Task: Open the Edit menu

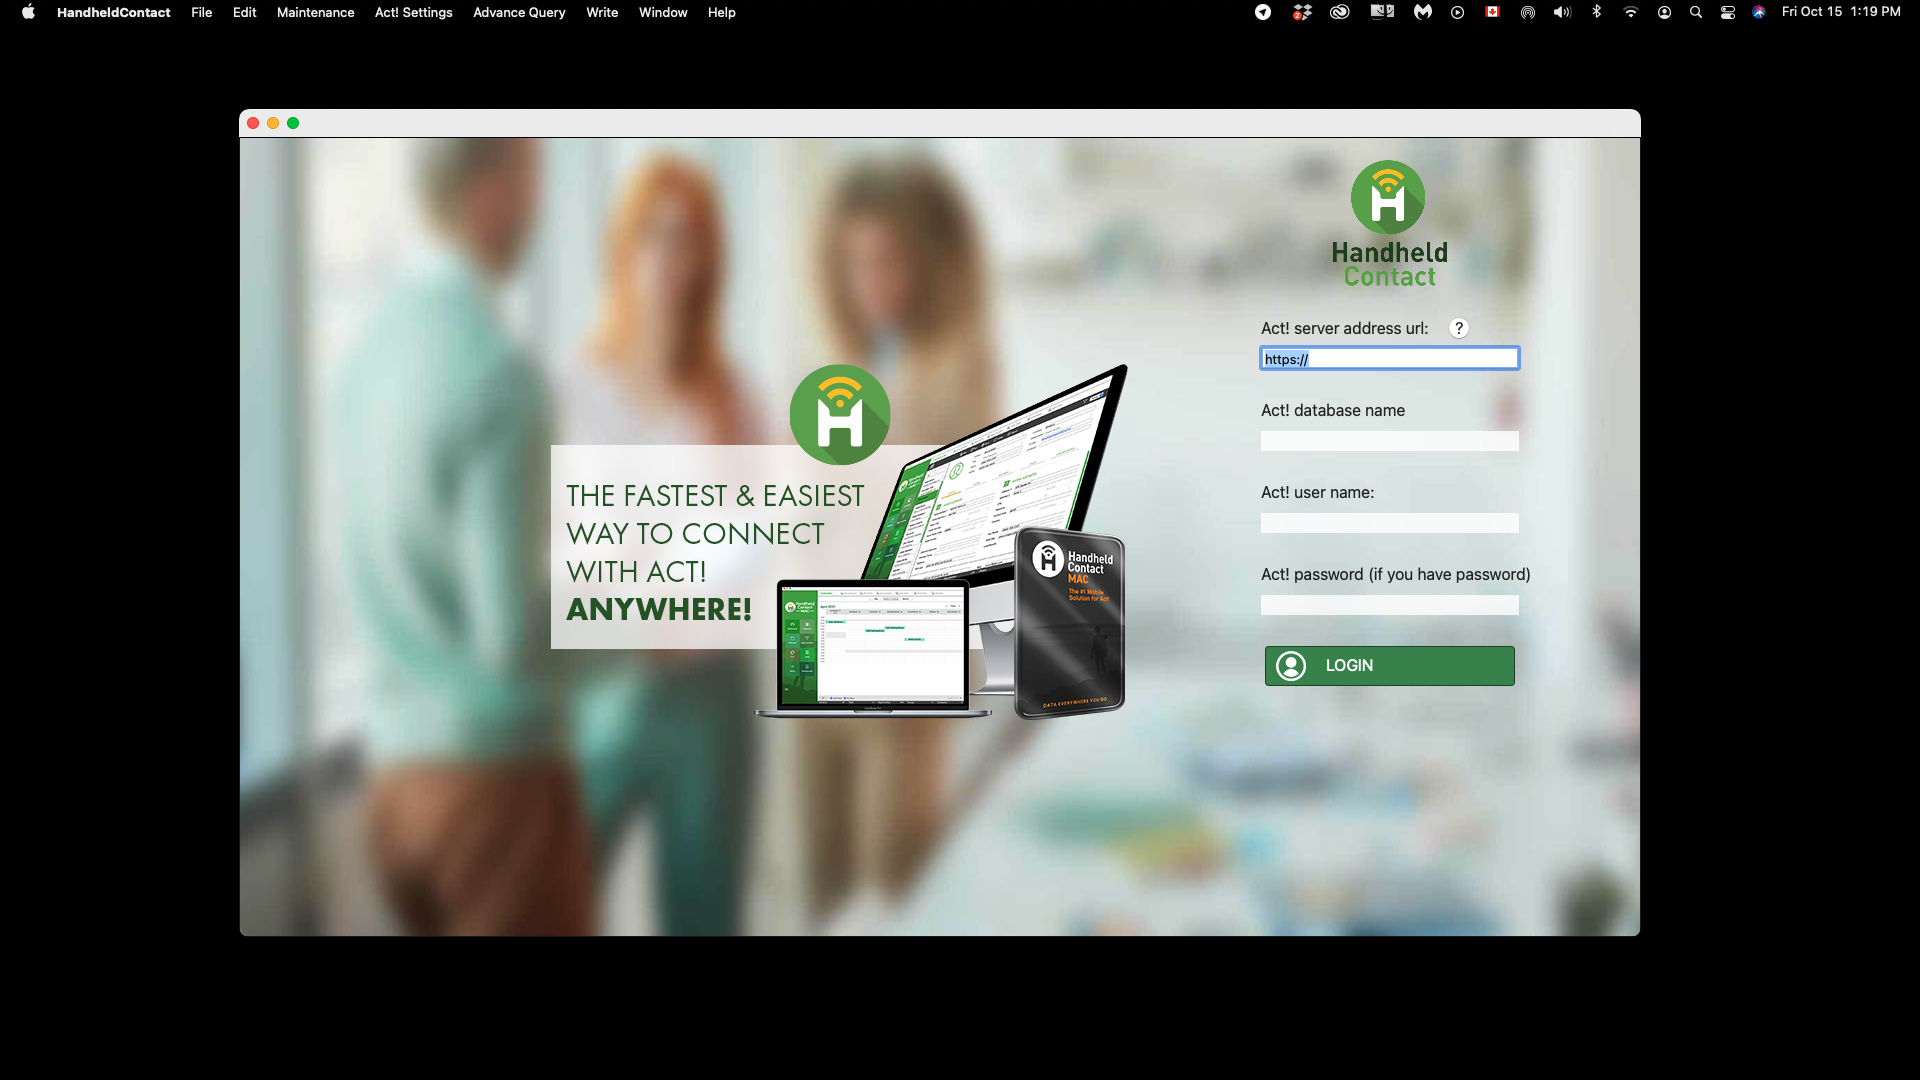Action: tap(244, 12)
